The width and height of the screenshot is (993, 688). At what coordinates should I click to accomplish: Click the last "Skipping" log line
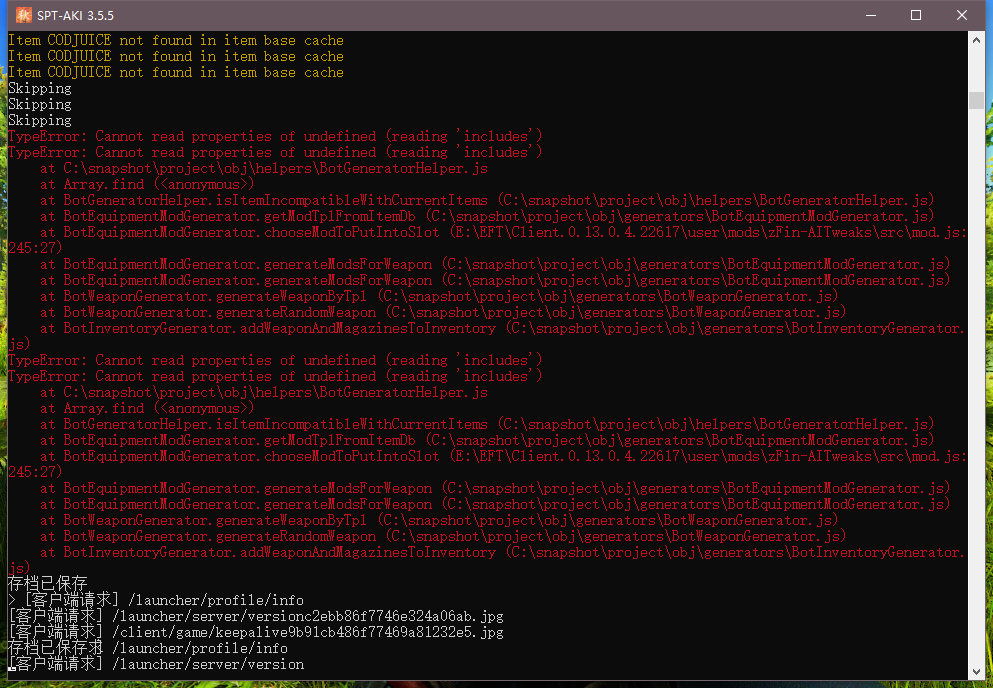pos(40,121)
